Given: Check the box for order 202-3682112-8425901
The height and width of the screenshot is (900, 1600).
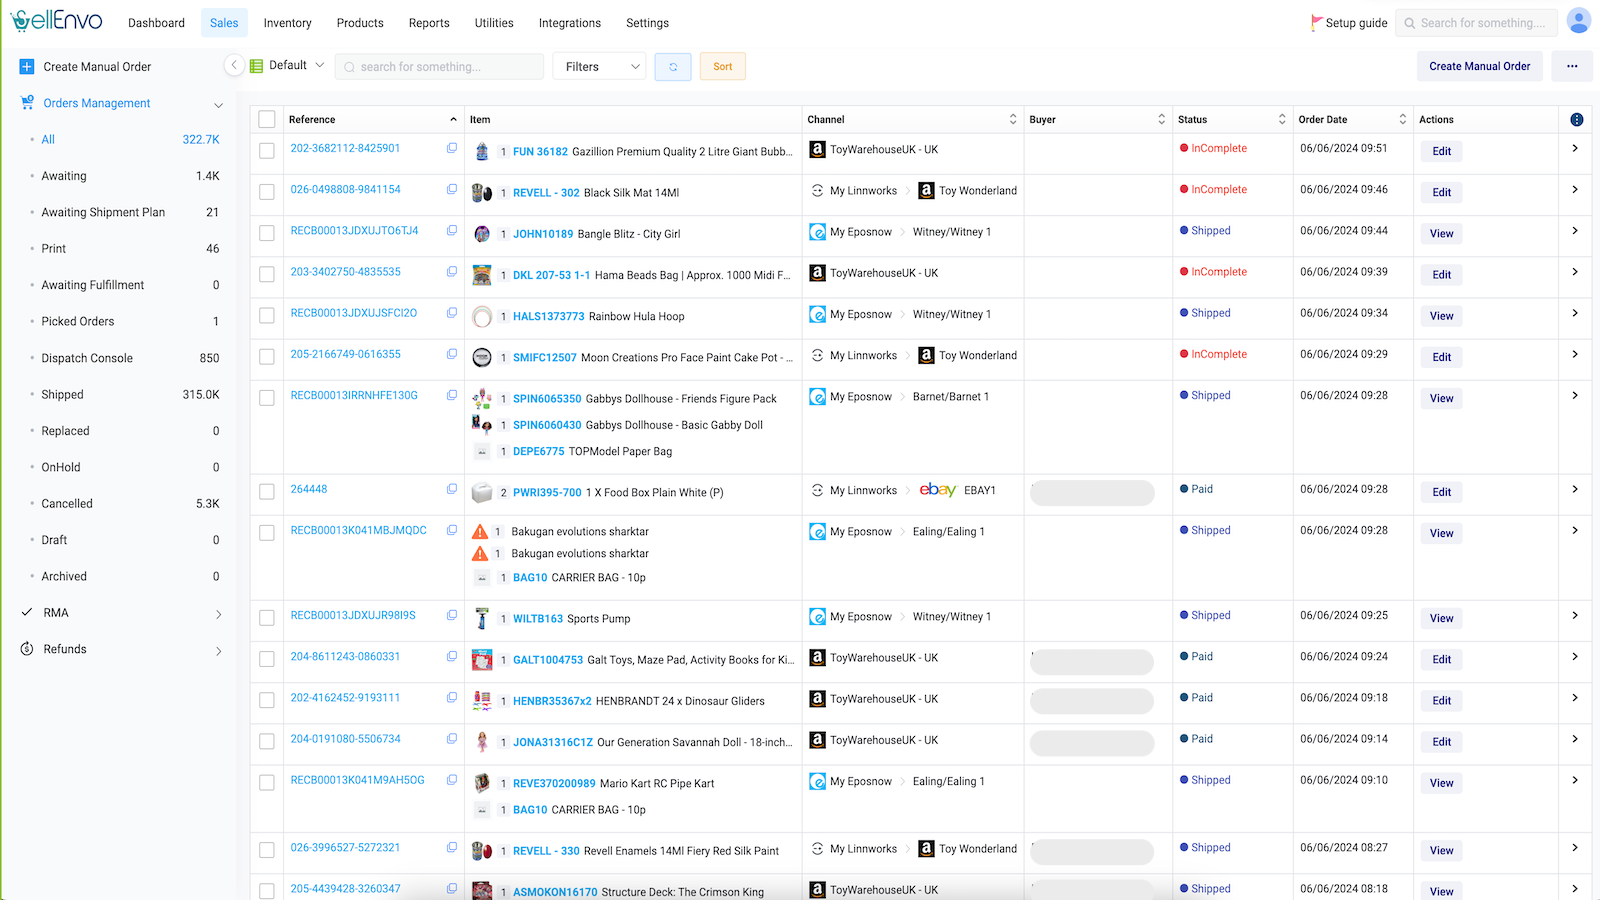Looking at the screenshot, I should pyautogui.click(x=267, y=151).
